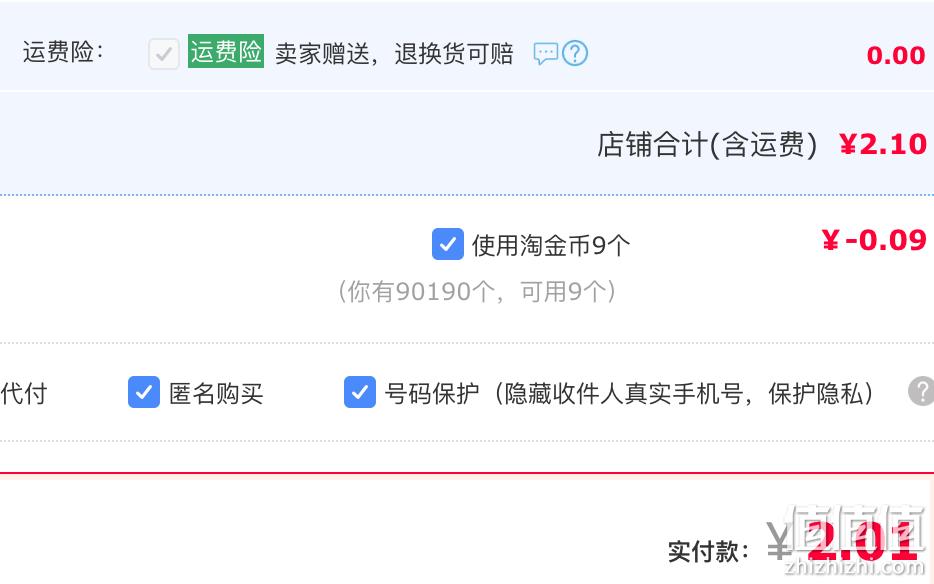Viewport: 934px width, 584px height.
Task: Click the ¥-0.09 coin discount amount
Action: [x=874, y=240]
